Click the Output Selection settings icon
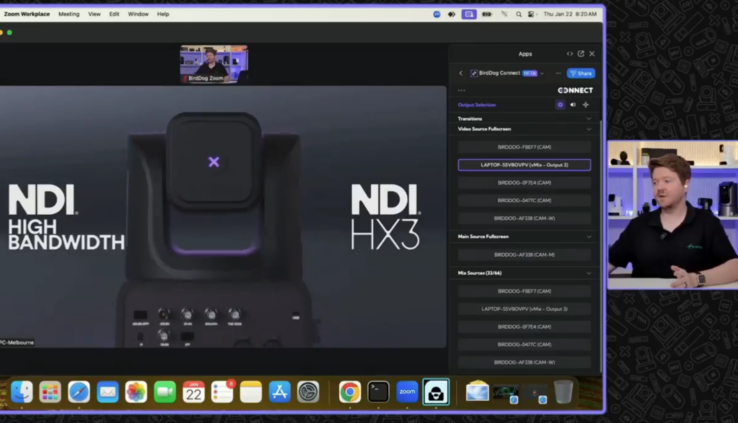738x423 pixels. coord(560,104)
